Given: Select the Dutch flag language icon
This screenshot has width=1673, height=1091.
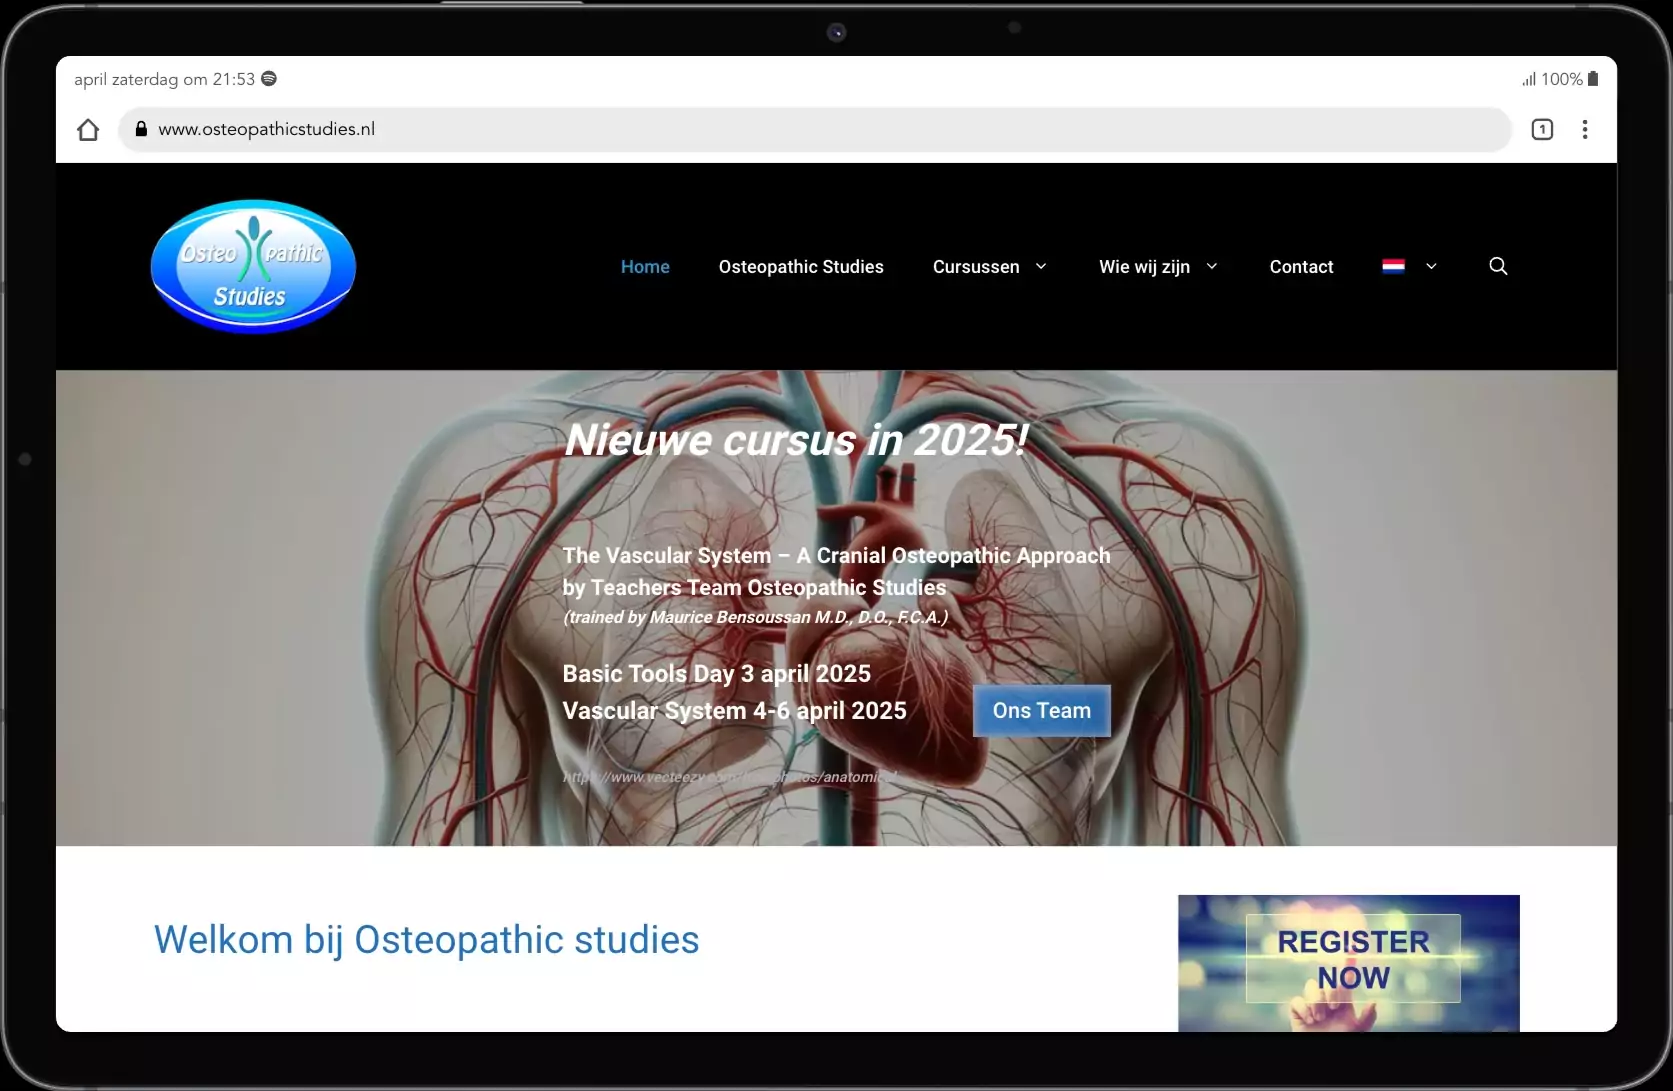Looking at the screenshot, I should point(1393,266).
